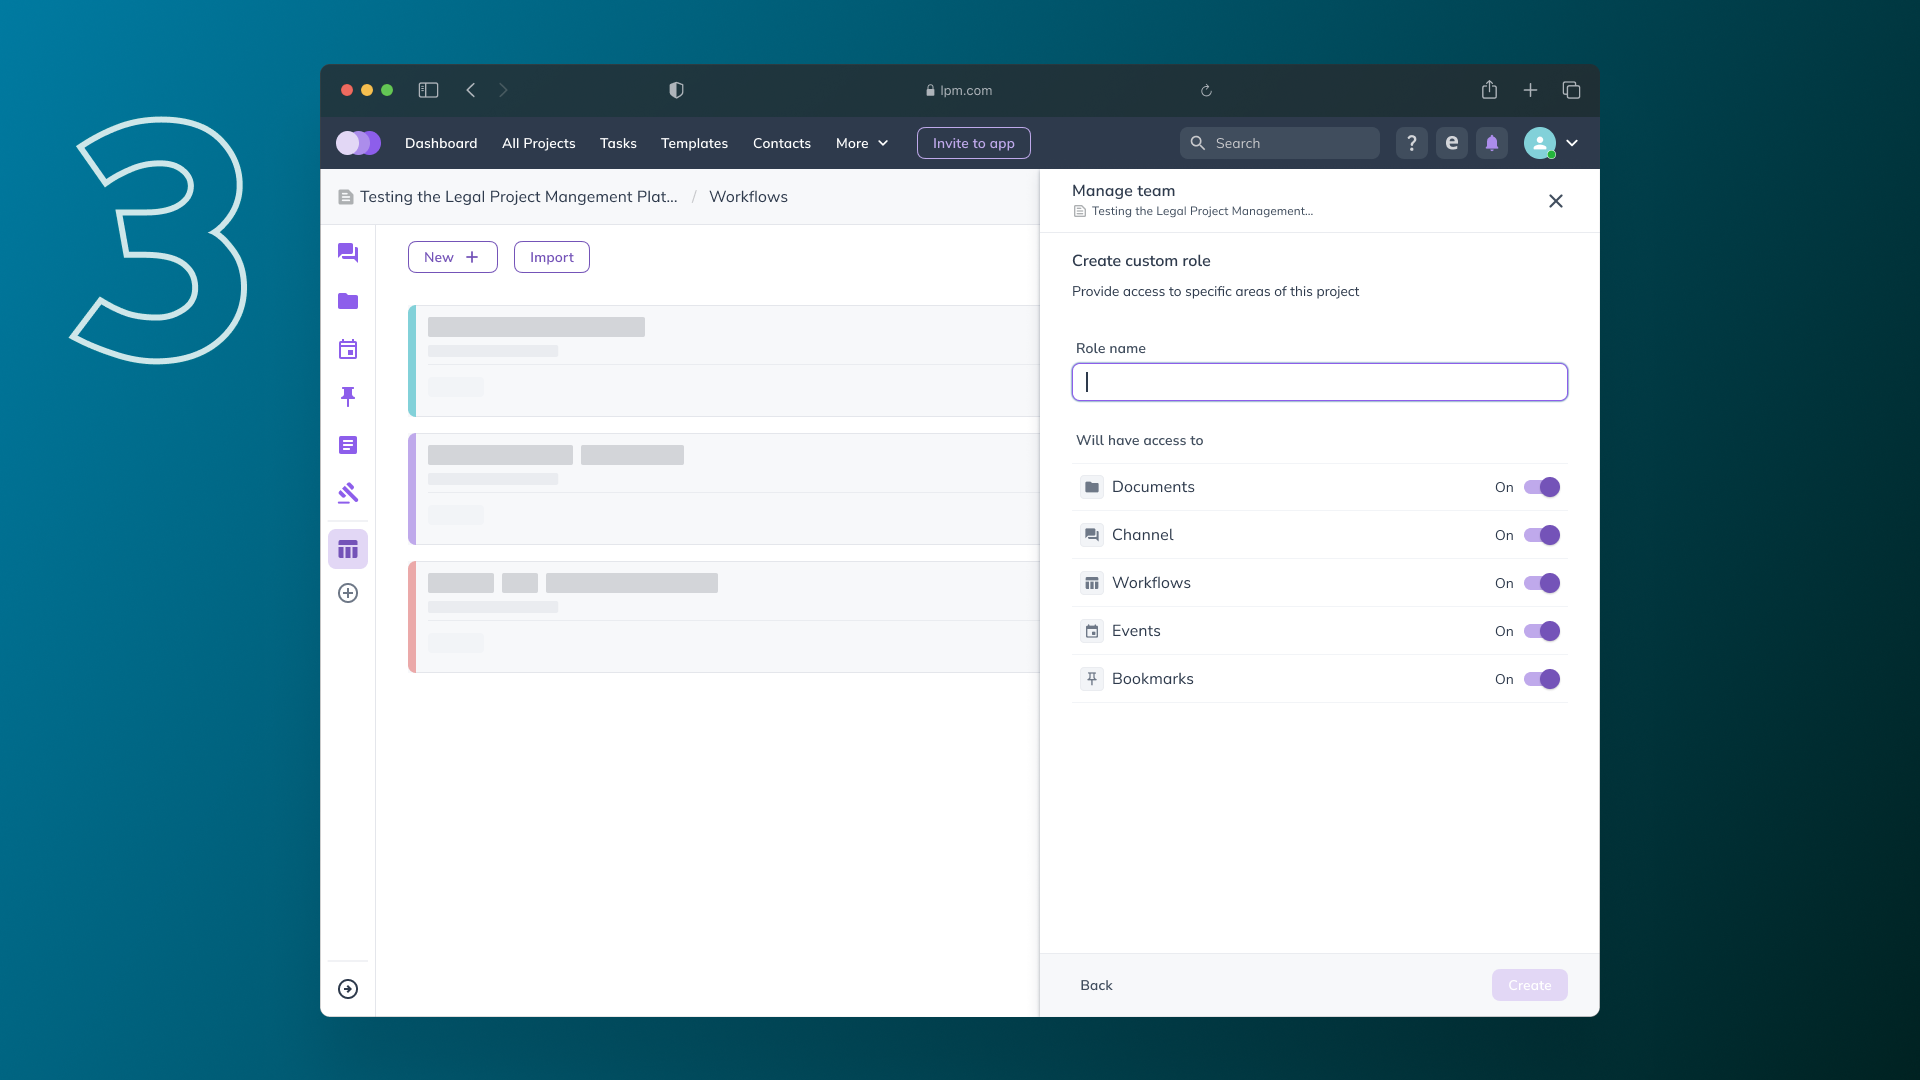
Task: Open the chat channel sidebar icon
Action: coord(348,253)
